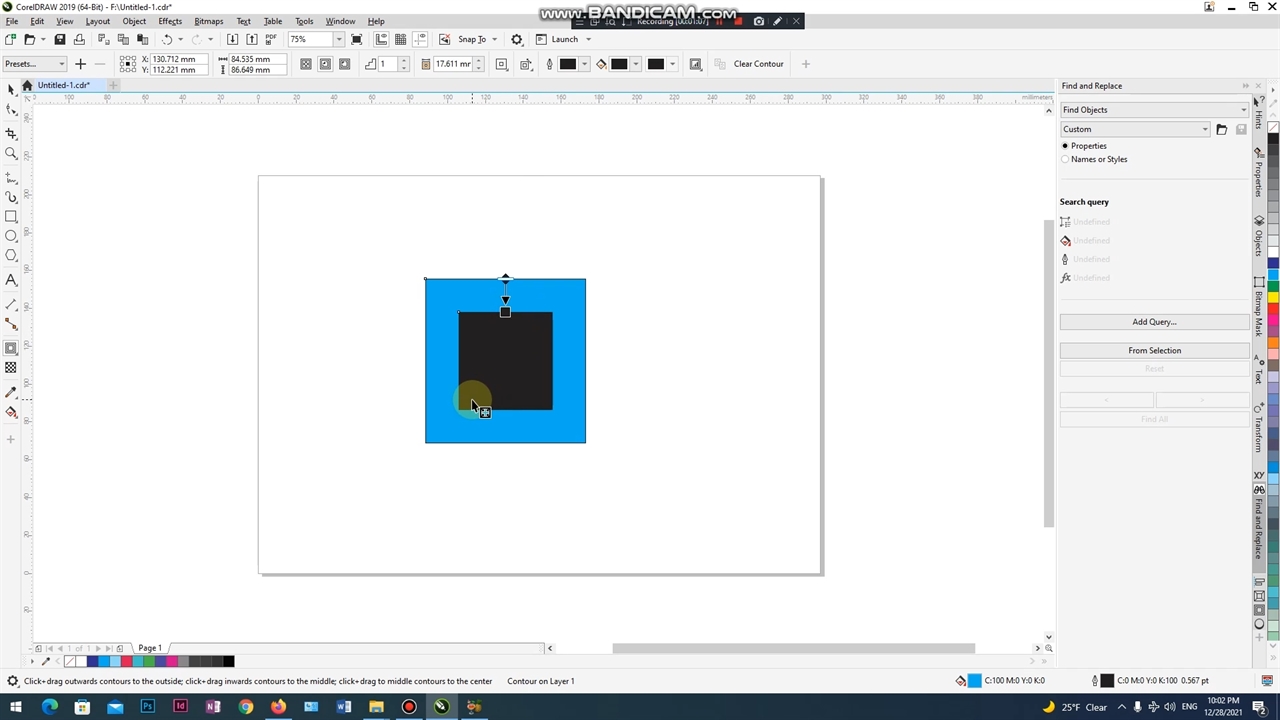Select the Properties radio button
Image resolution: width=1280 pixels, height=720 pixels.
(x=1065, y=146)
